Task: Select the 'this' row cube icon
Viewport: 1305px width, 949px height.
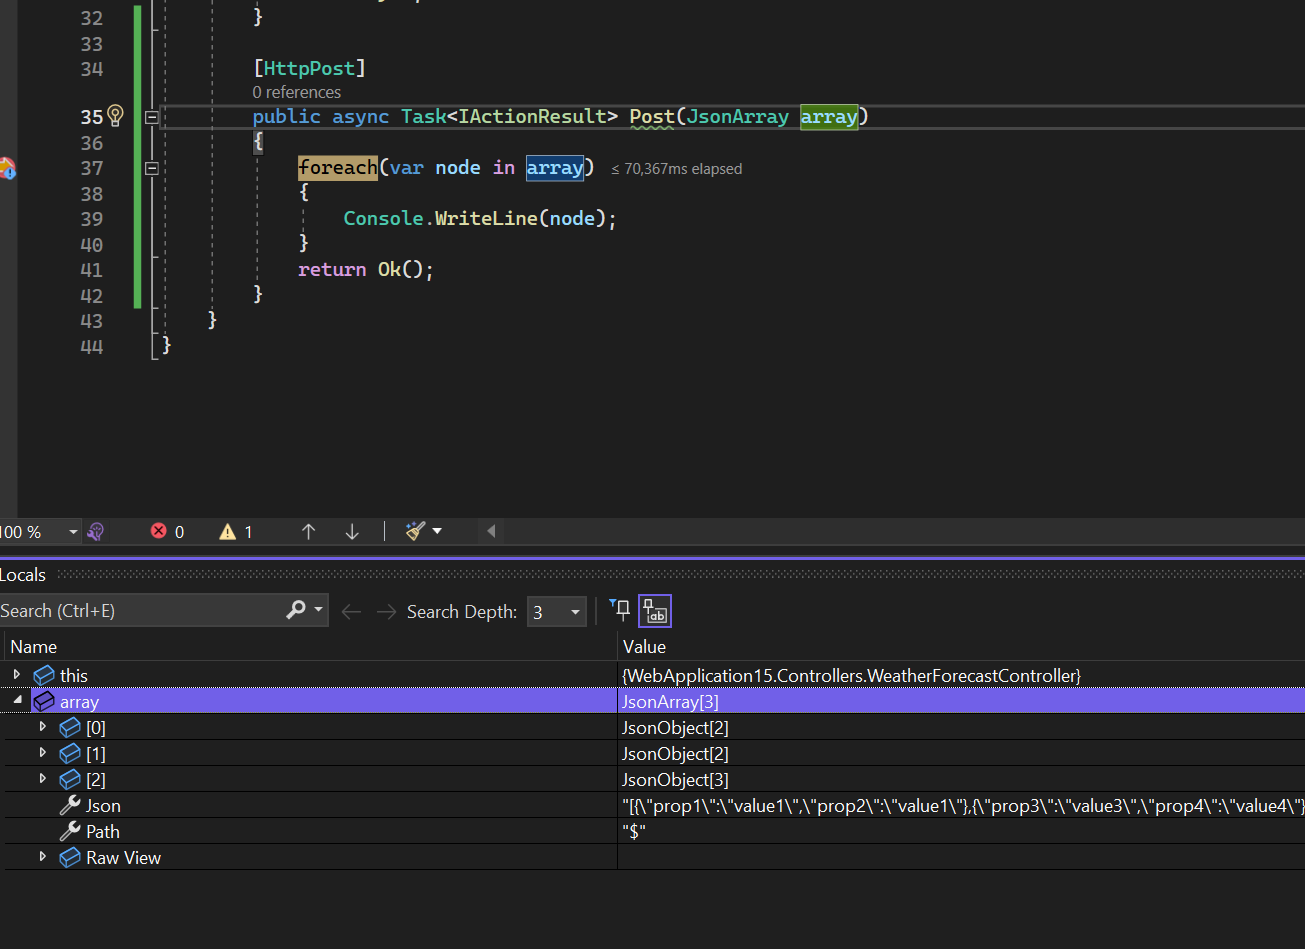Action: (x=44, y=676)
